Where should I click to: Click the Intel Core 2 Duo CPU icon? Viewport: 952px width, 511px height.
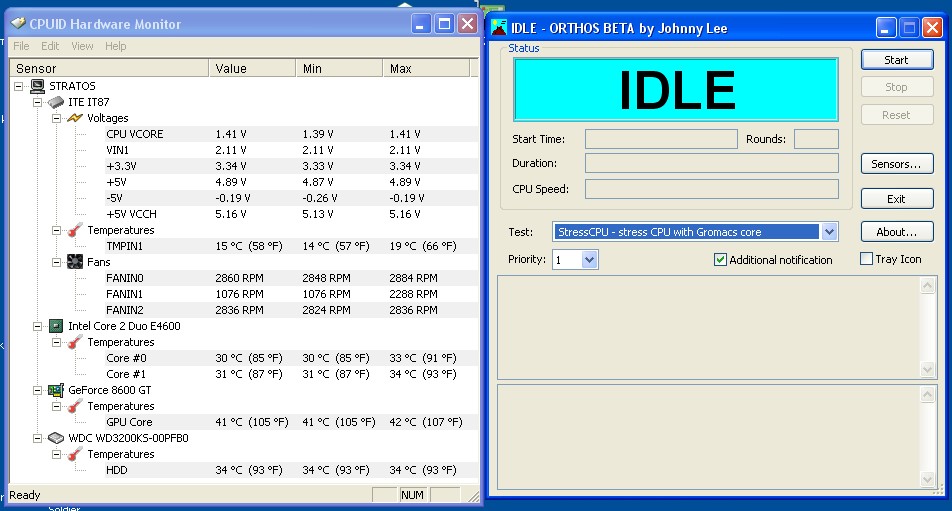tap(56, 326)
